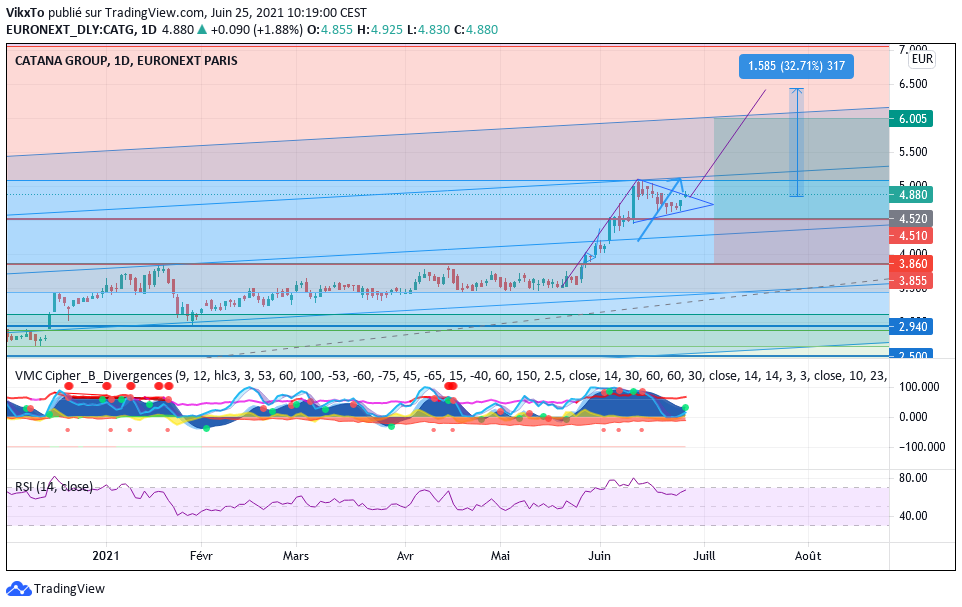Image resolution: width=962 pixels, height=607 pixels.
Task: Select the RSI (14, close) indicator label
Action: (54, 487)
